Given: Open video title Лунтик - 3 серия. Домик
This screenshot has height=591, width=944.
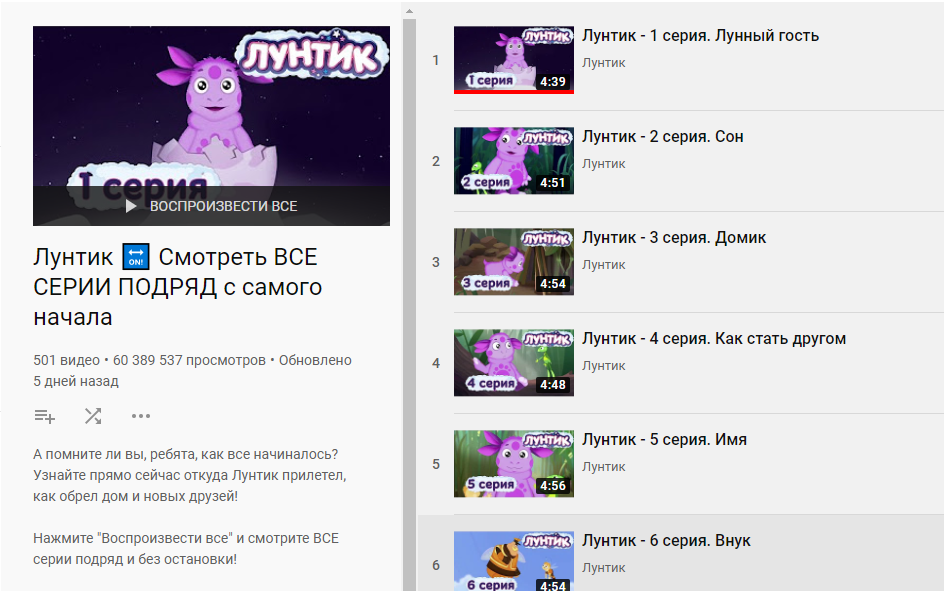Looking at the screenshot, I should (x=674, y=238).
